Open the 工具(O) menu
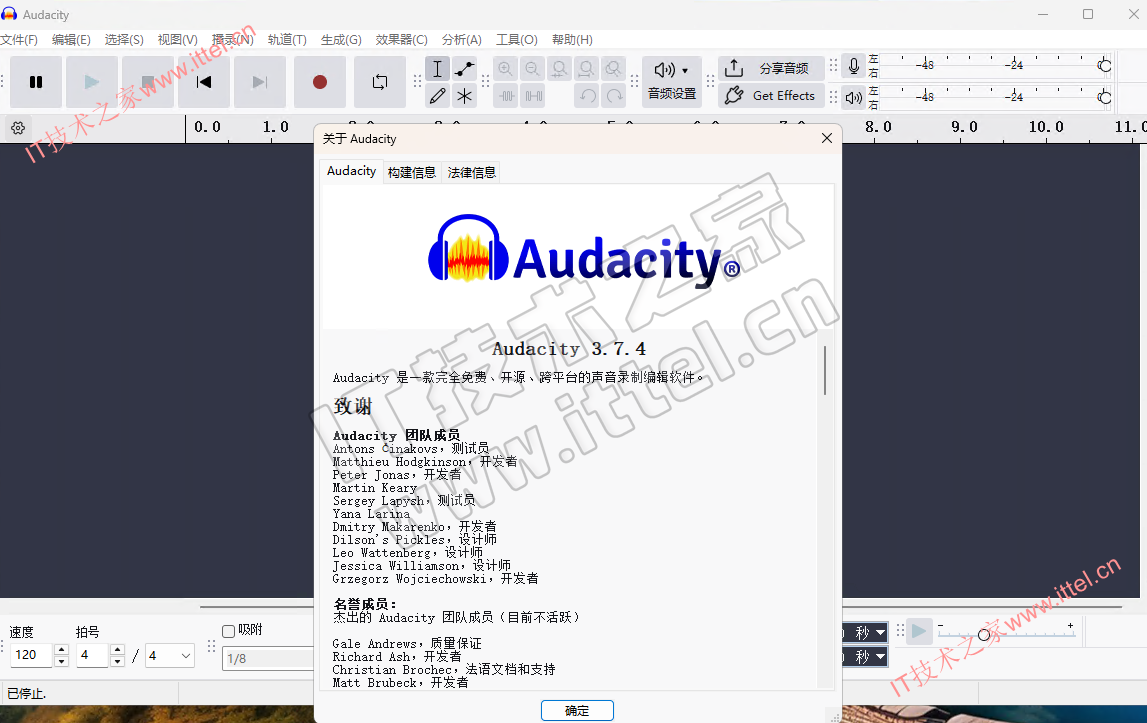Image resolution: width=1147 pixels, height=723 pixels. [x=516, y=40]
